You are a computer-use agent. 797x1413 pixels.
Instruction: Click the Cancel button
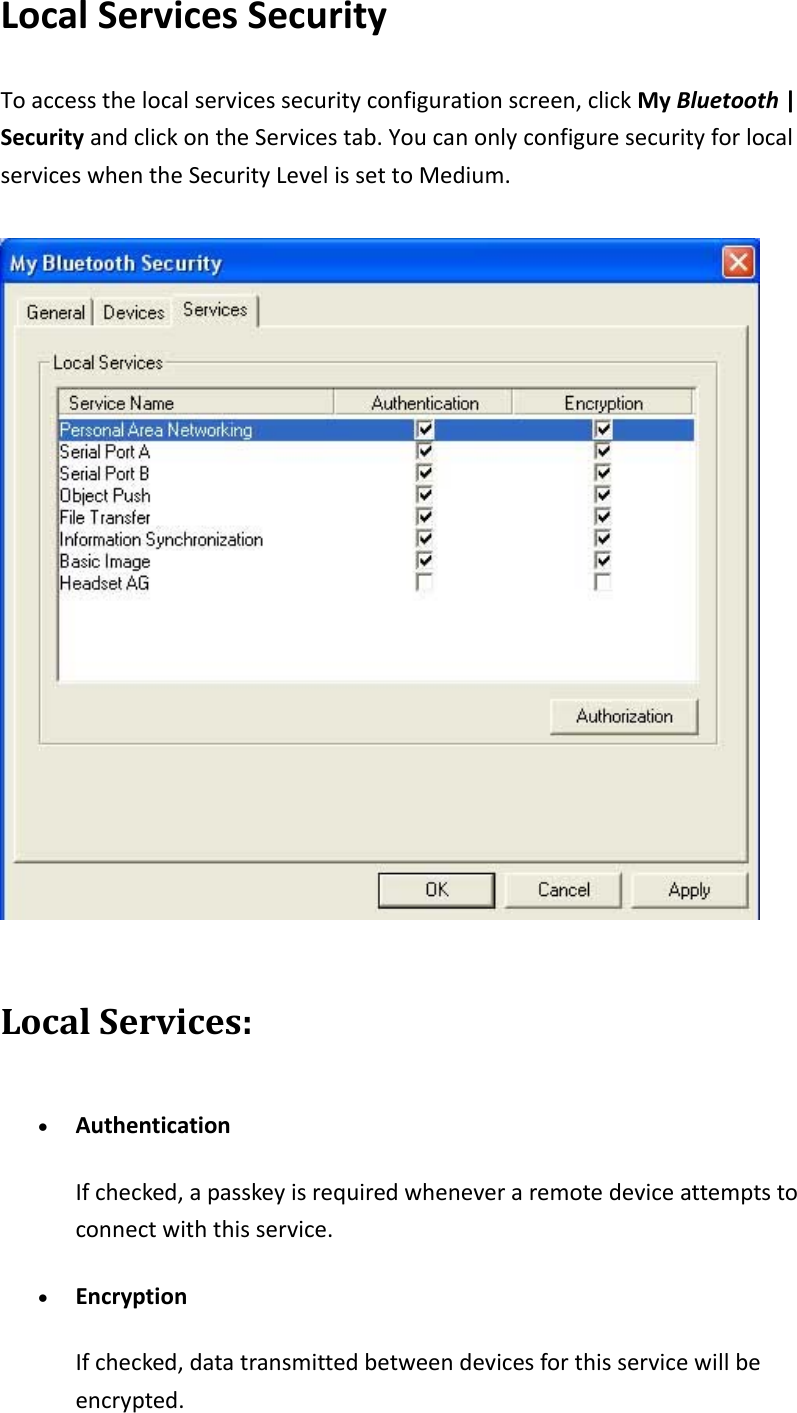[563, 890]
